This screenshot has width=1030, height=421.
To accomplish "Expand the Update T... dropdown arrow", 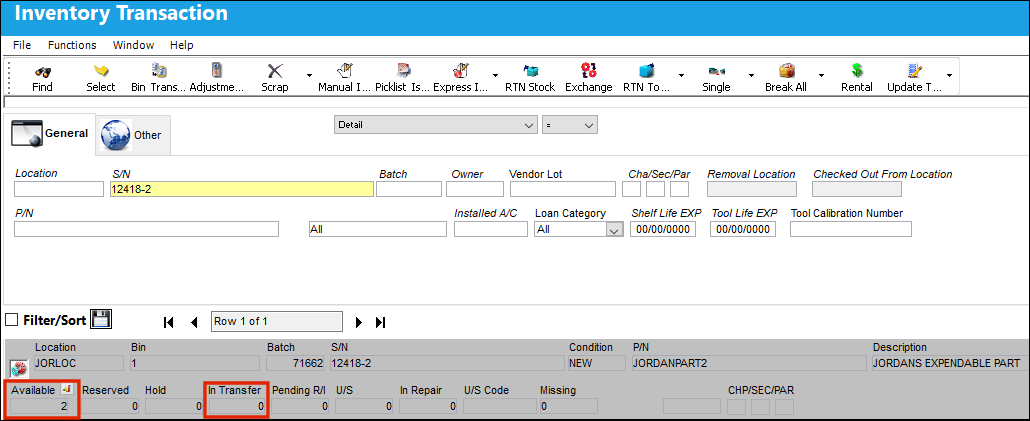I will [949, 76].
